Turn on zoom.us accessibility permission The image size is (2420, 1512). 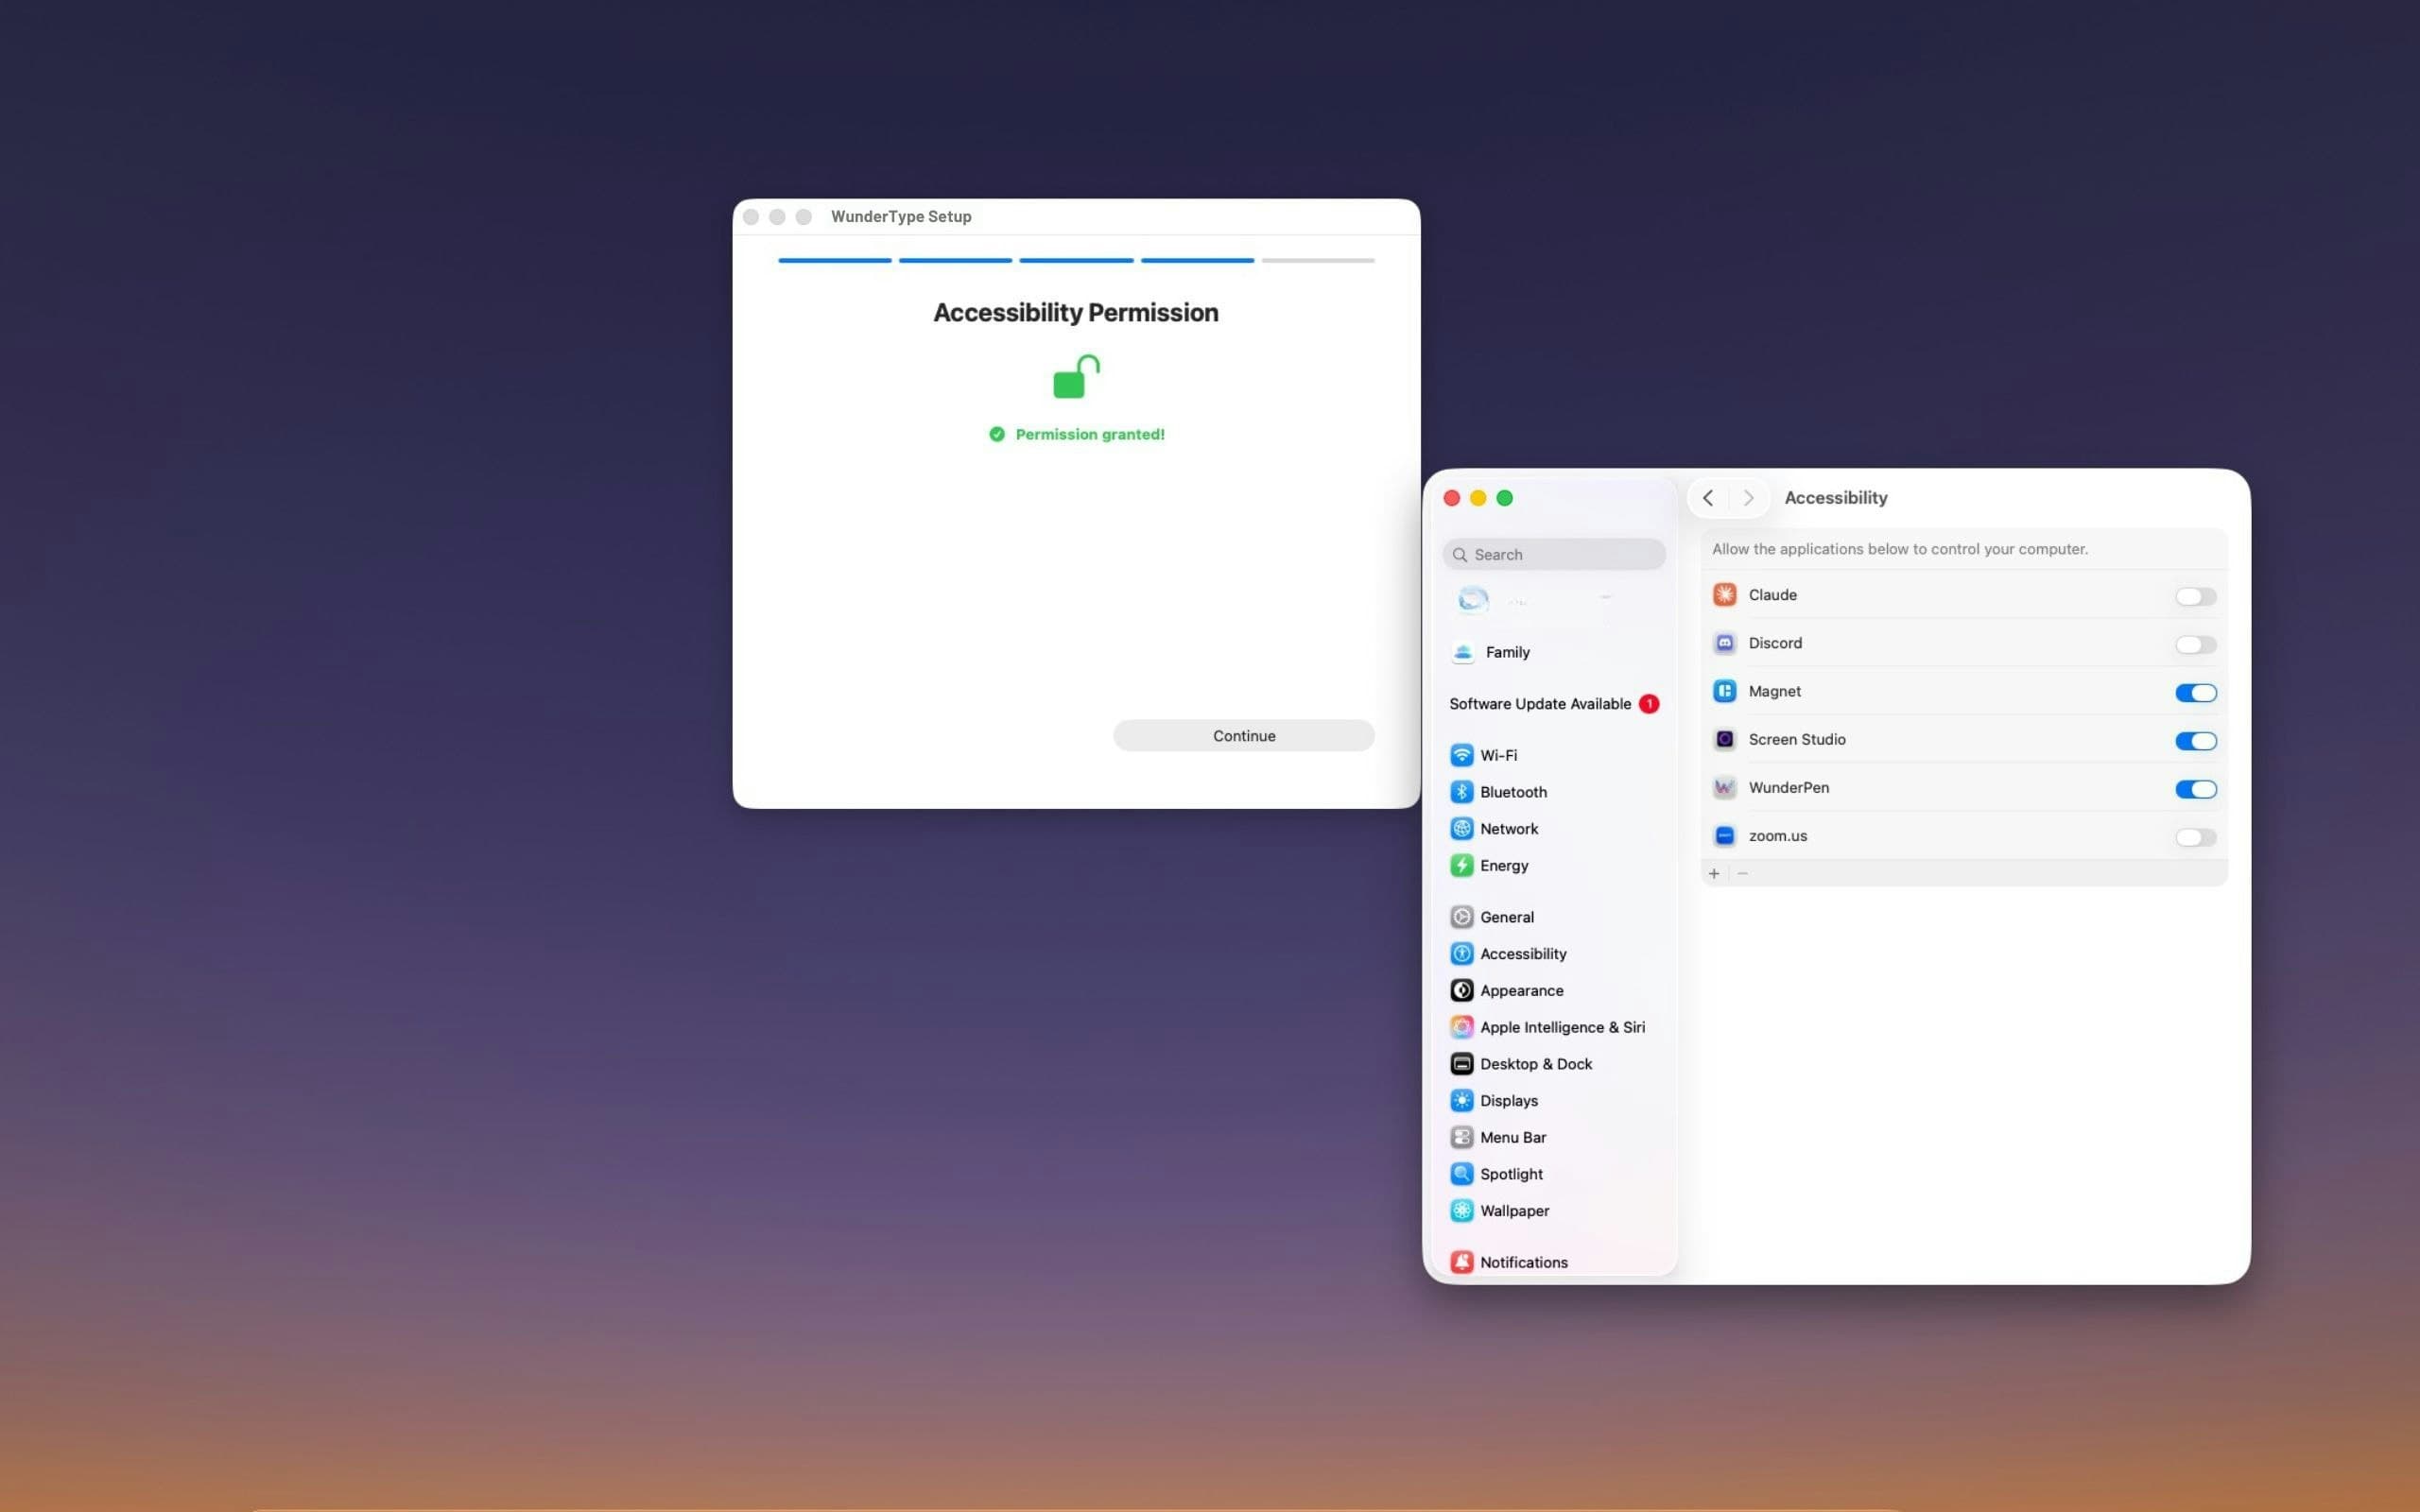click(2195, 837)
